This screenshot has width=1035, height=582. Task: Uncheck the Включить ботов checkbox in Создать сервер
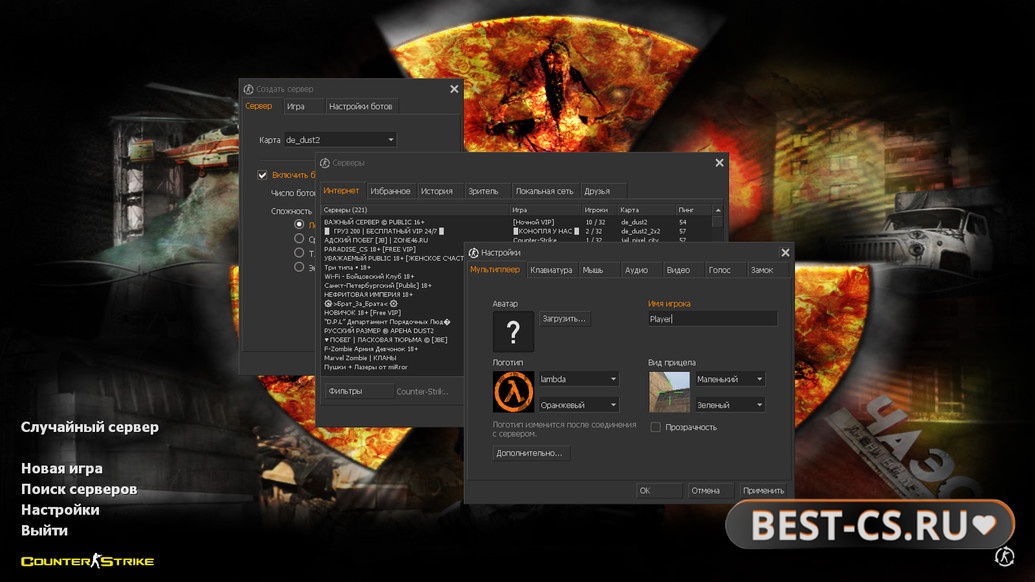pos(262,175)
